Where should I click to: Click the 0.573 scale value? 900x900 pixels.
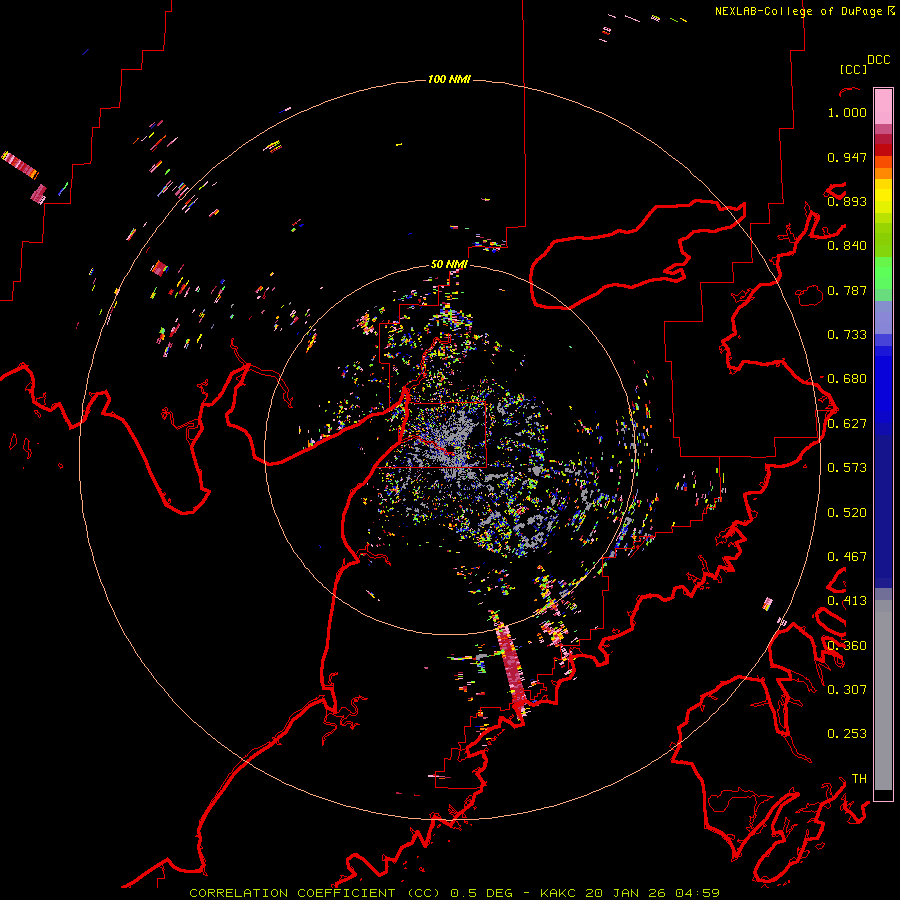click(x=847, y=468)
